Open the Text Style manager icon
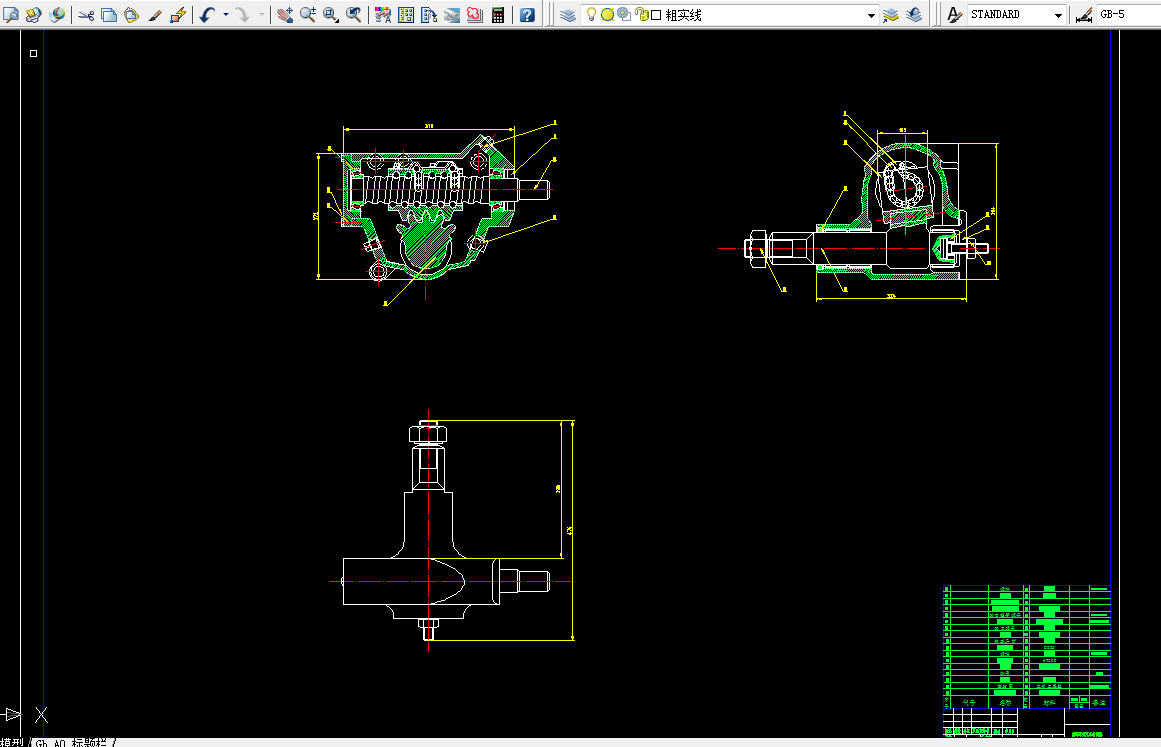Viewport: 1161px width, 747px height. tap(954, 15)
